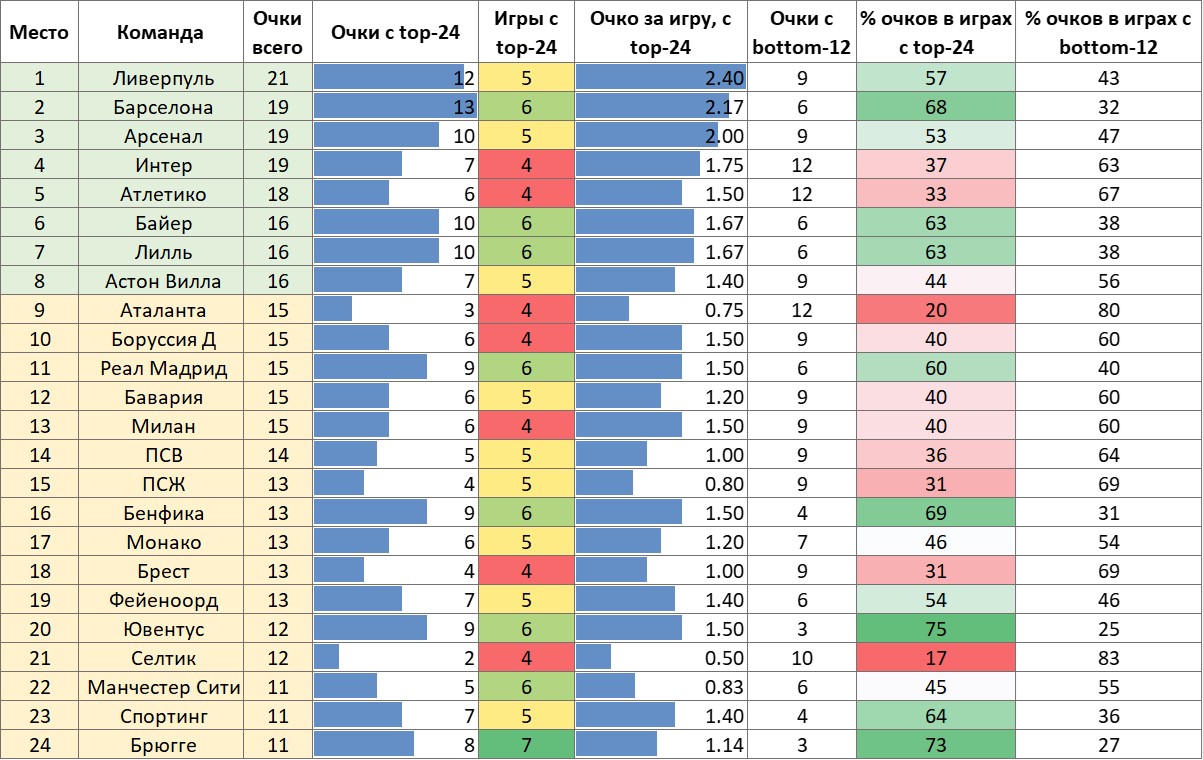Select the Очки всего header cell

278,32
